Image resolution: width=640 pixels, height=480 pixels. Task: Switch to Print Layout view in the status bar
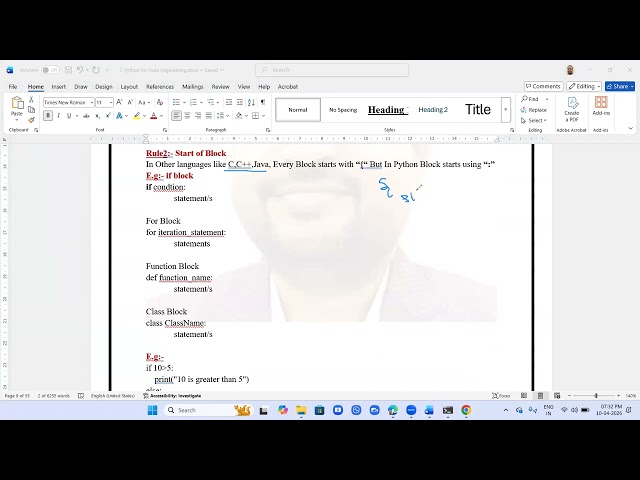pos(540,396)
